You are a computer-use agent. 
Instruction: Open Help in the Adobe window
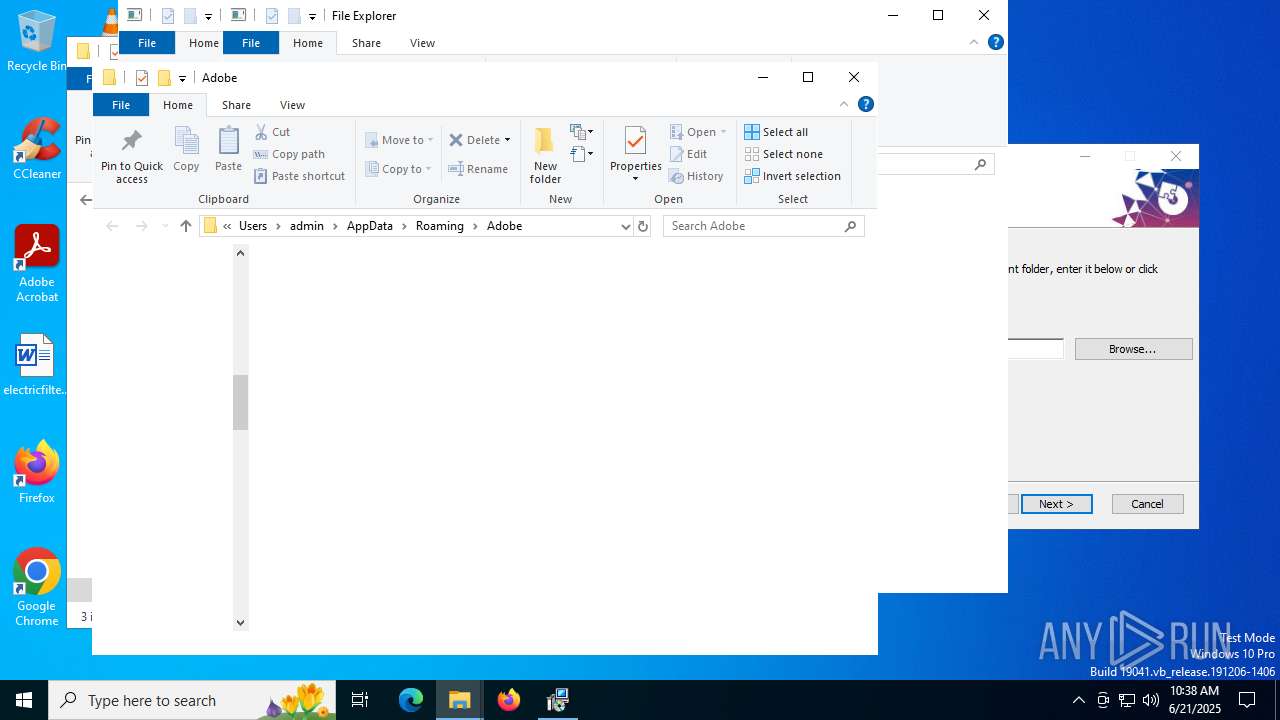(866, 104)
